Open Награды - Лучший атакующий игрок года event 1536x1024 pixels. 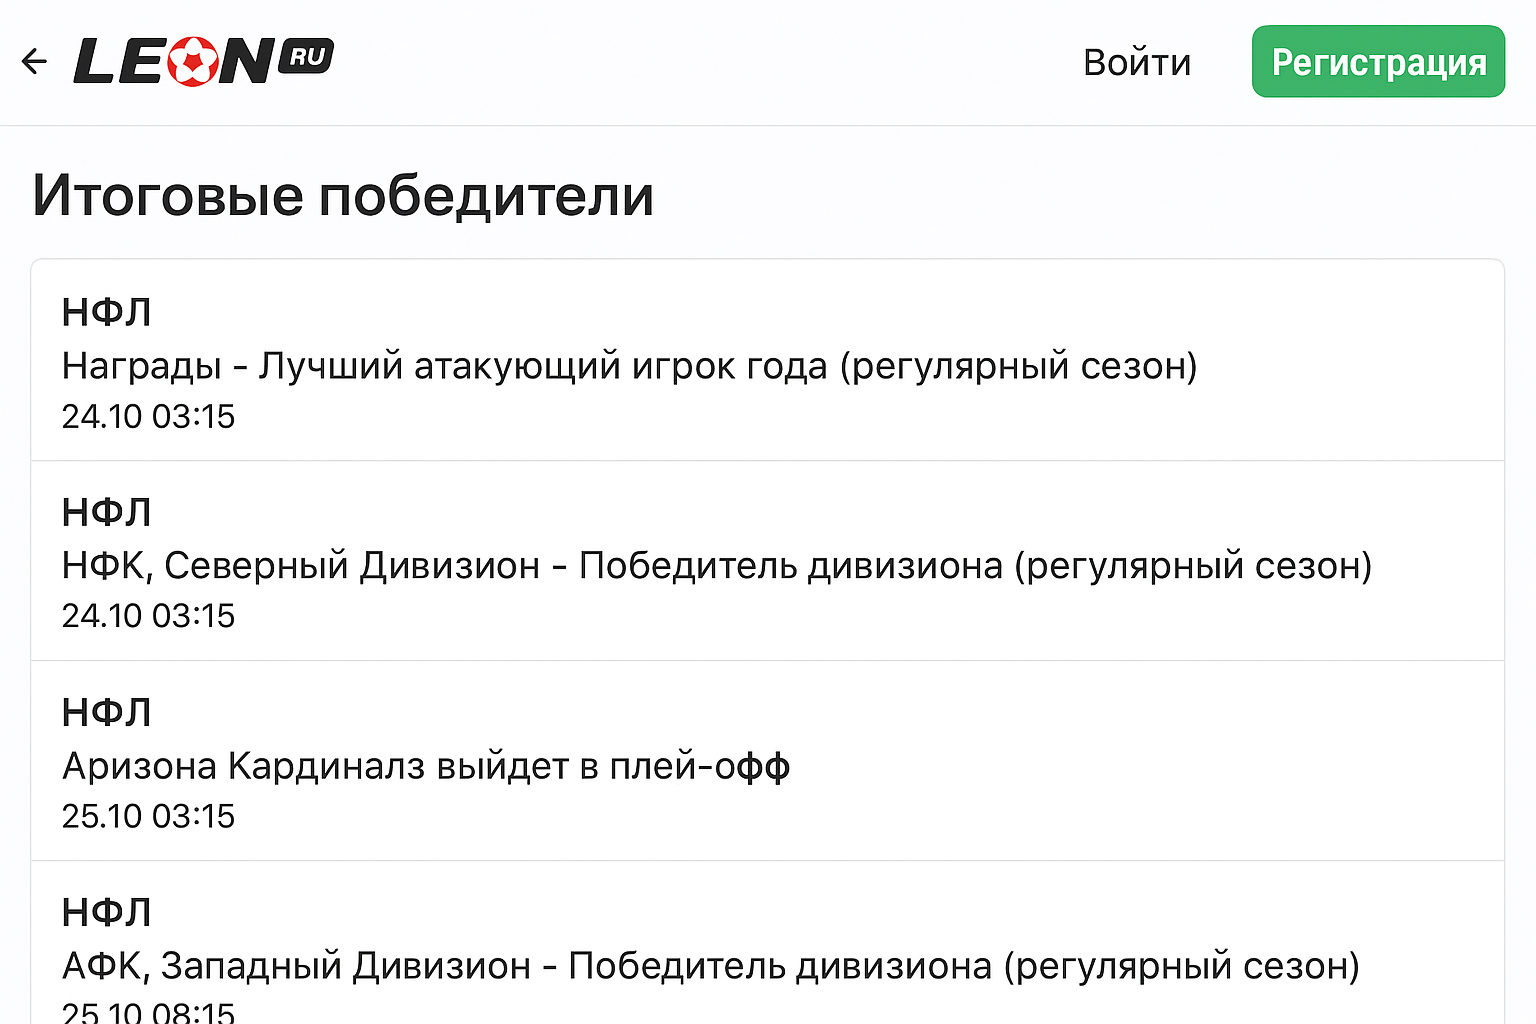coord(629,366)
